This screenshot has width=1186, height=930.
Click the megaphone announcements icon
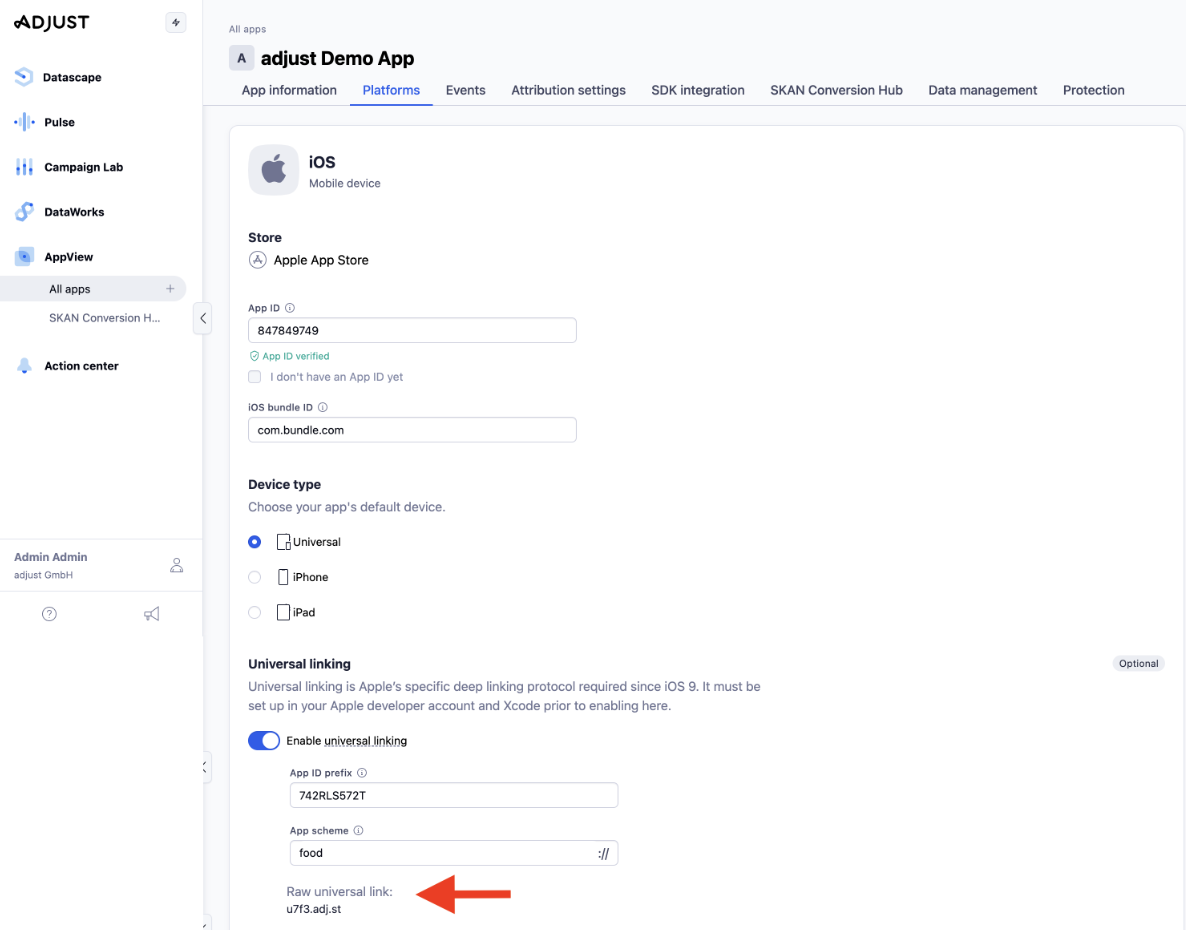152,614
